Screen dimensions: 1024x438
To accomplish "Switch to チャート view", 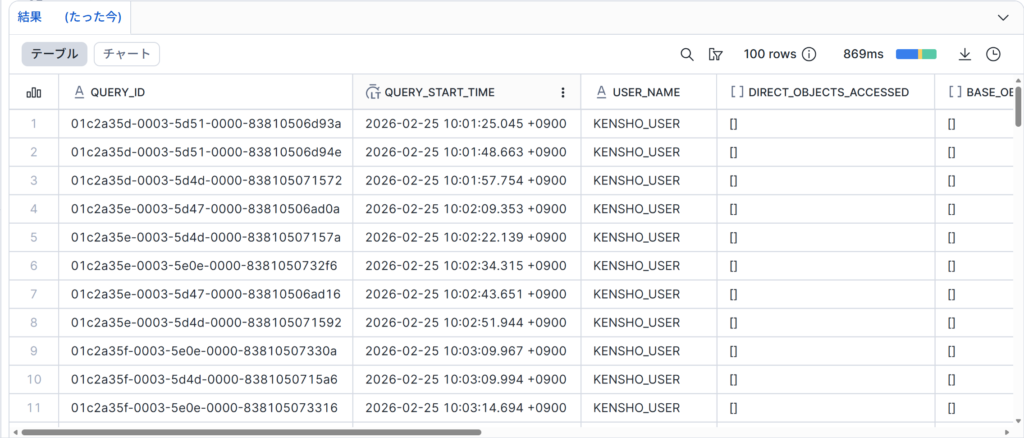I will click(x=127, y=54).
